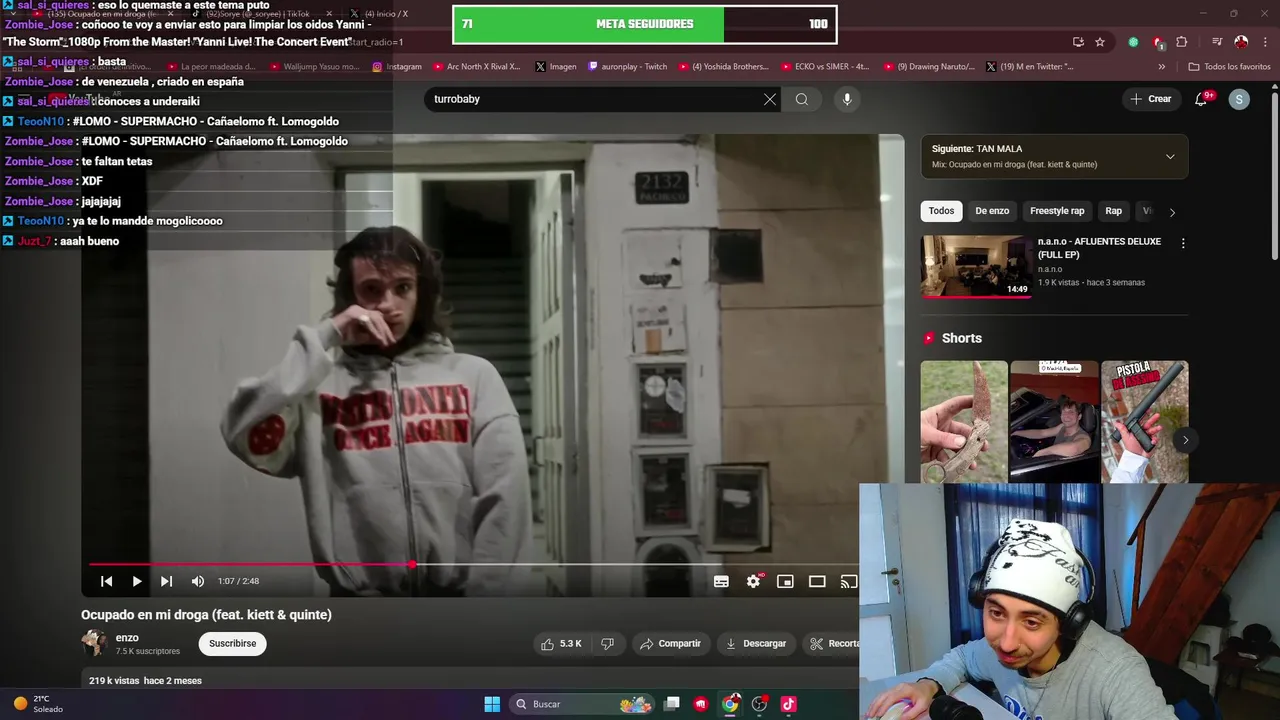This screenshot has height=720, width=1280.
Task: Show more filter chips with arrow
Action: [1172, 211]
